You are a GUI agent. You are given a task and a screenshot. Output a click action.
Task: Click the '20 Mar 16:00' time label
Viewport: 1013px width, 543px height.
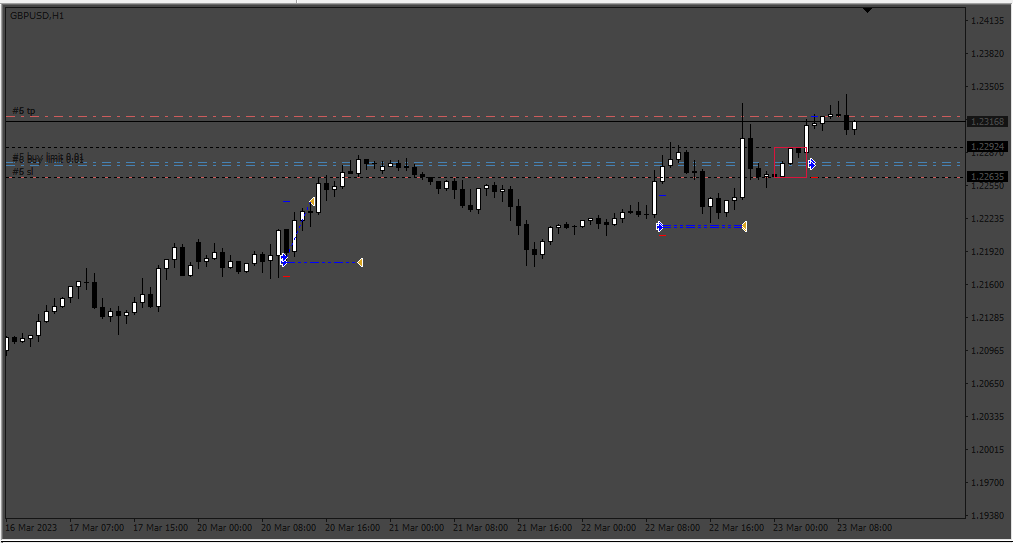pos(352,527)
